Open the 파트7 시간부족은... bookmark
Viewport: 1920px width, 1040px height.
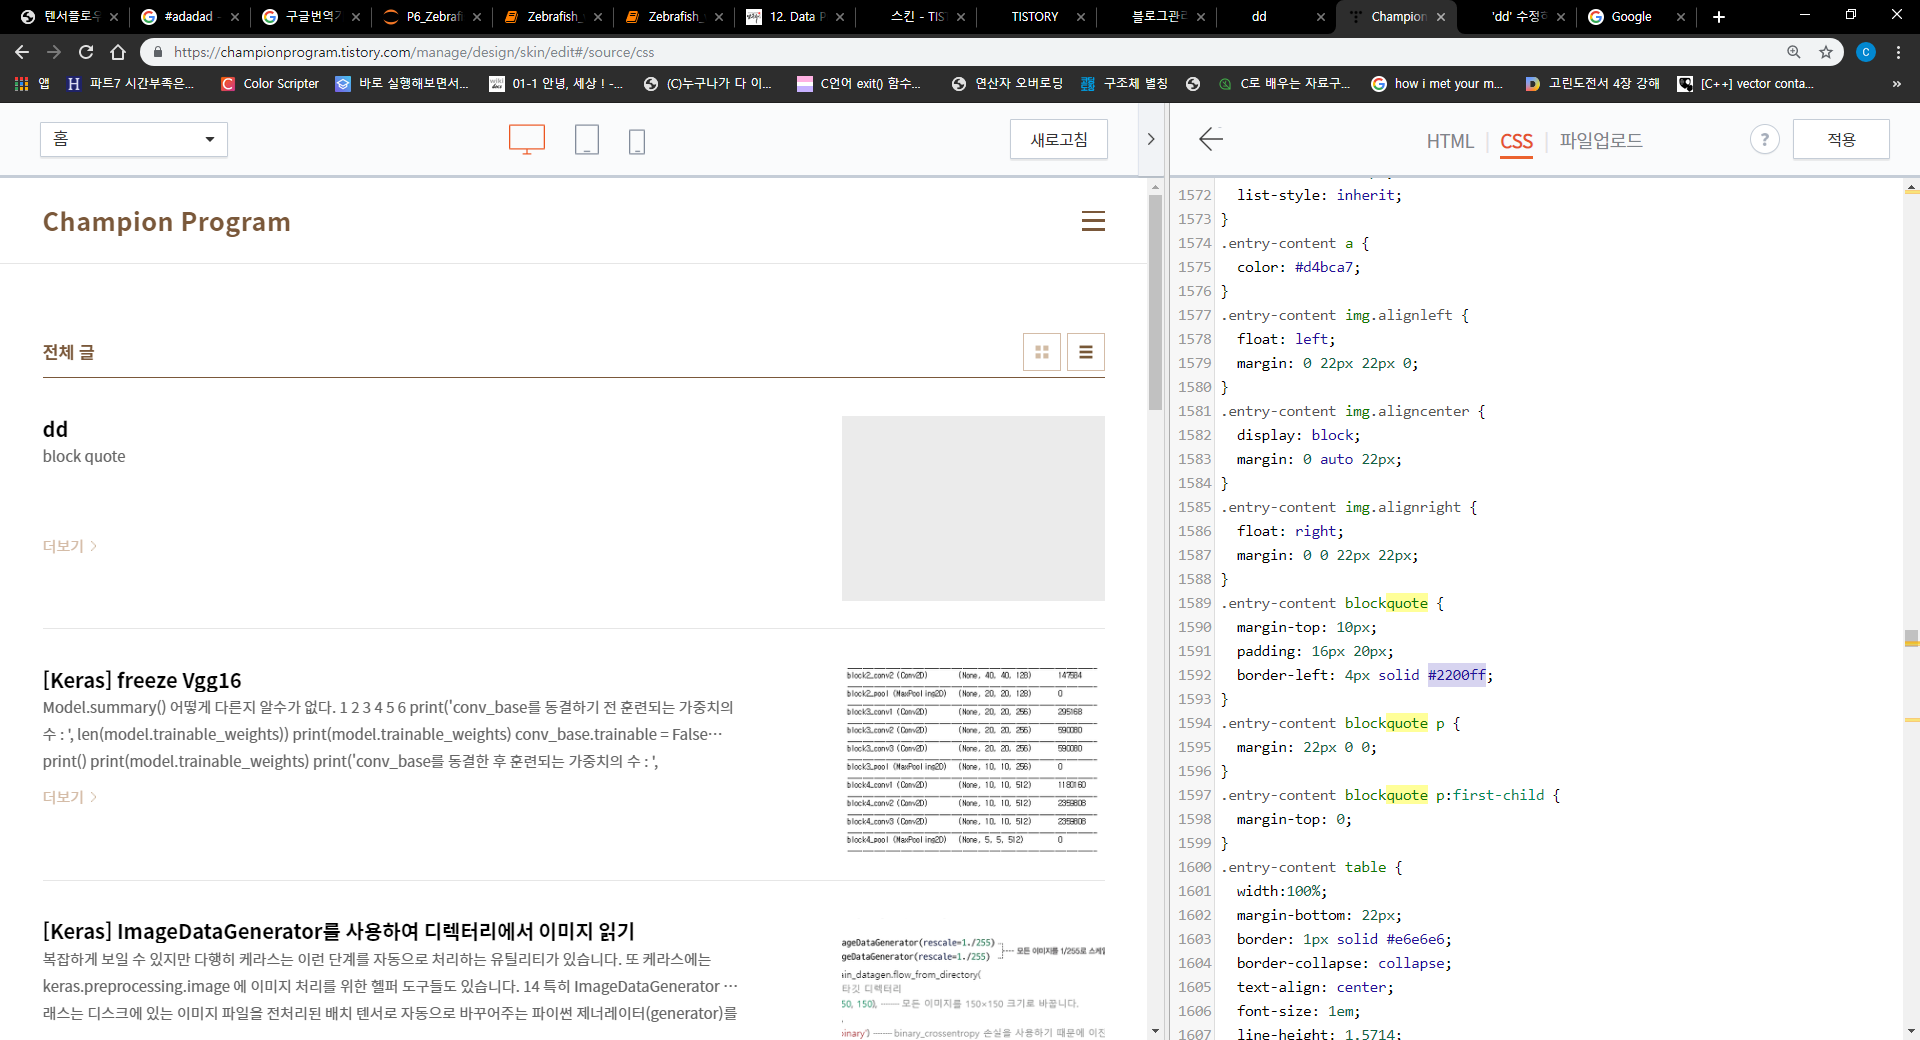click(130, 84)
